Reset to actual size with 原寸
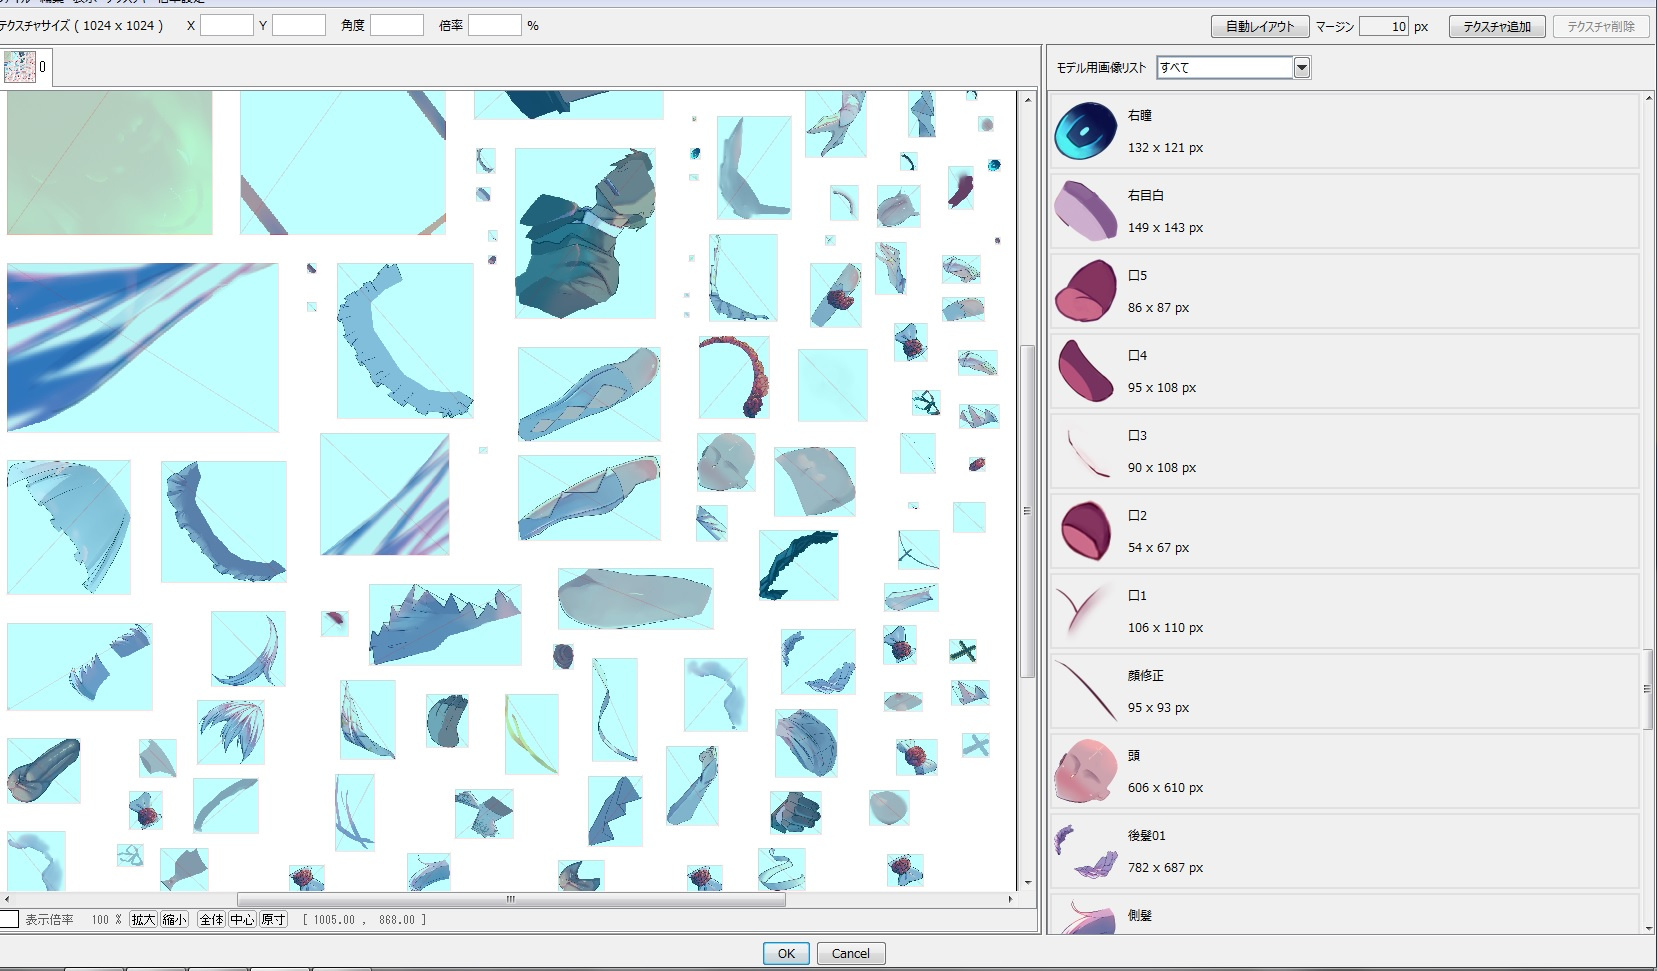 tap(273, 919)
